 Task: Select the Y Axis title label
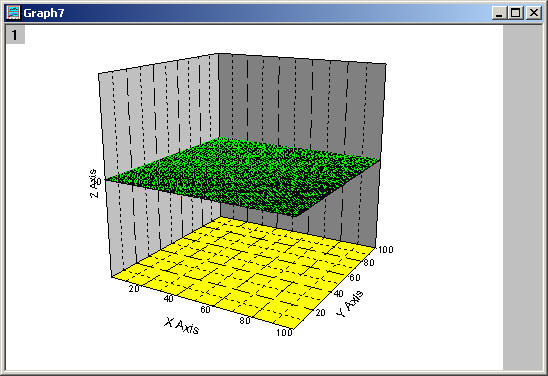click(349, 304)
